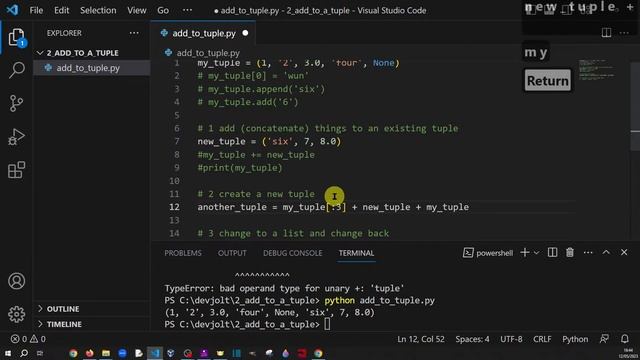Switch to the TERMINAL panel tab

[356, 253]
